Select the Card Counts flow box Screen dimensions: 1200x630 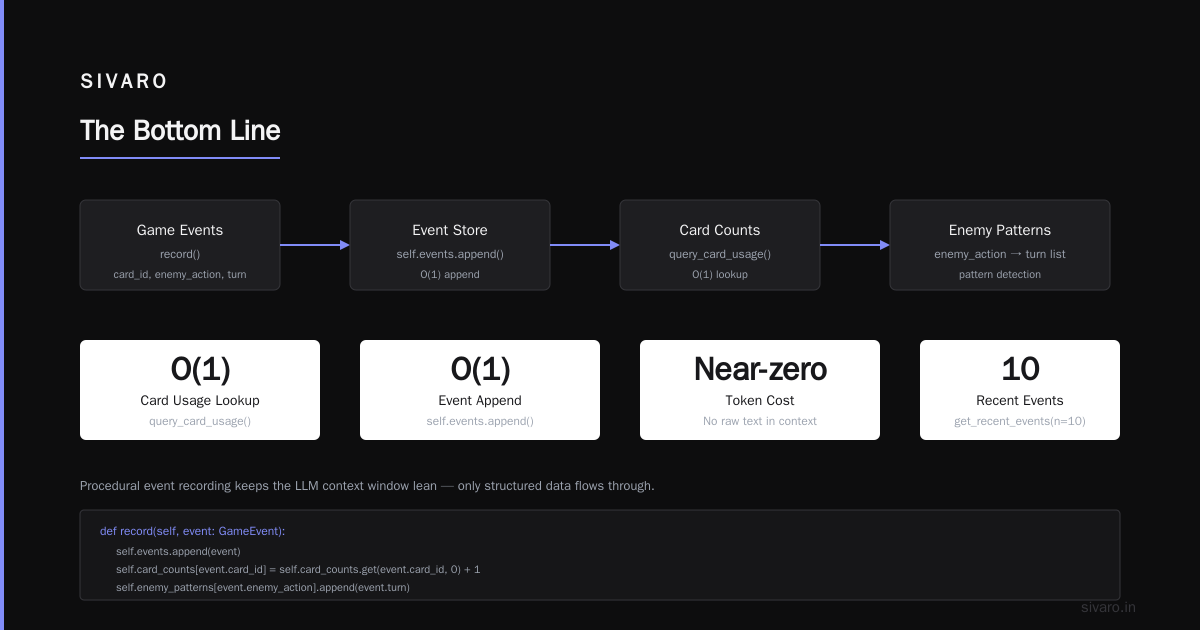(x=720, y=245)
